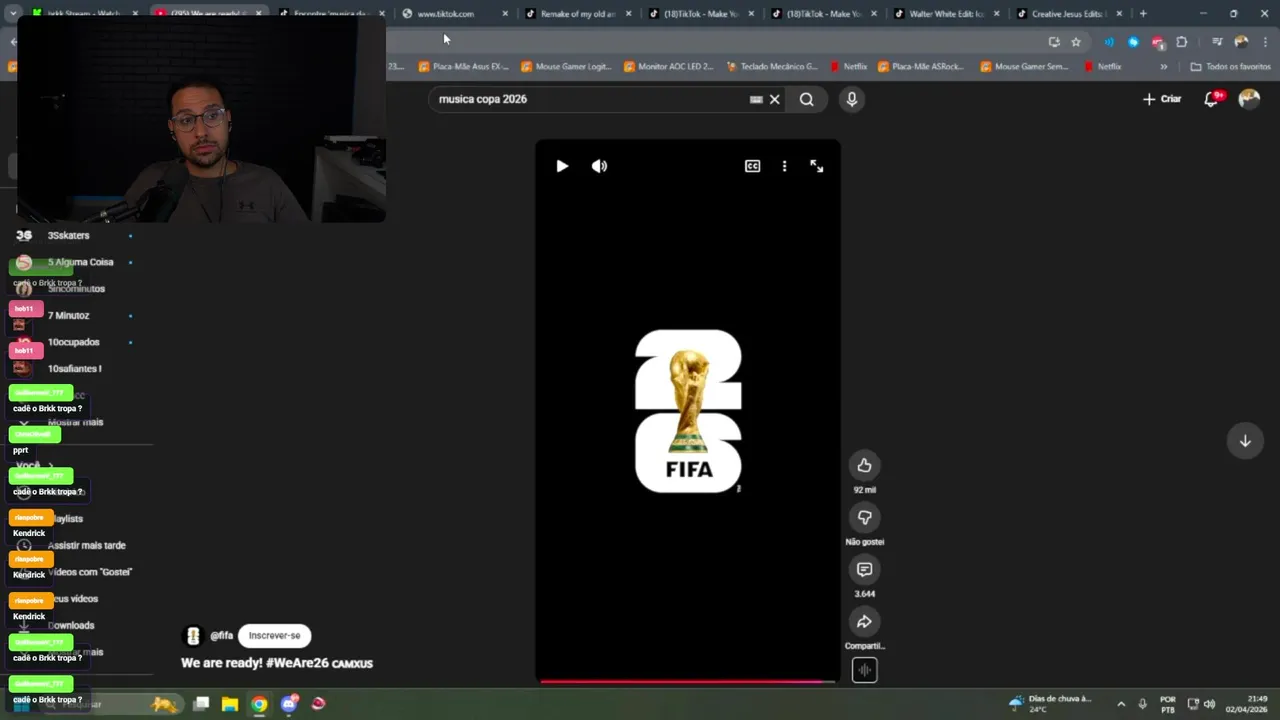Open the 'Mouse Gamer Logit' bookmark
The image size is (1280, 720).
coord(566,67)
